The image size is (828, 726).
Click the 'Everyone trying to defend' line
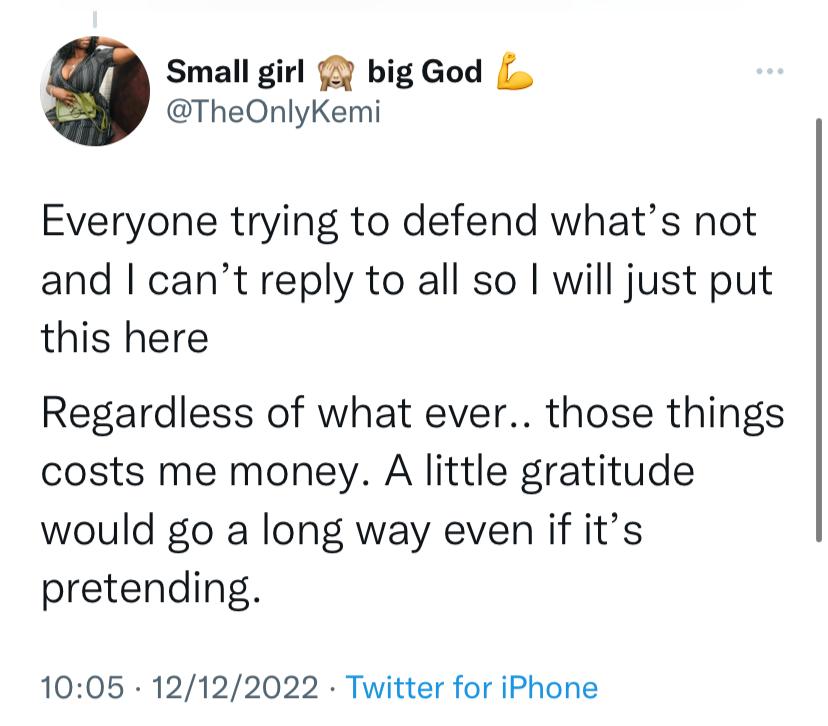pyautogui.click(x=399, y=222)
